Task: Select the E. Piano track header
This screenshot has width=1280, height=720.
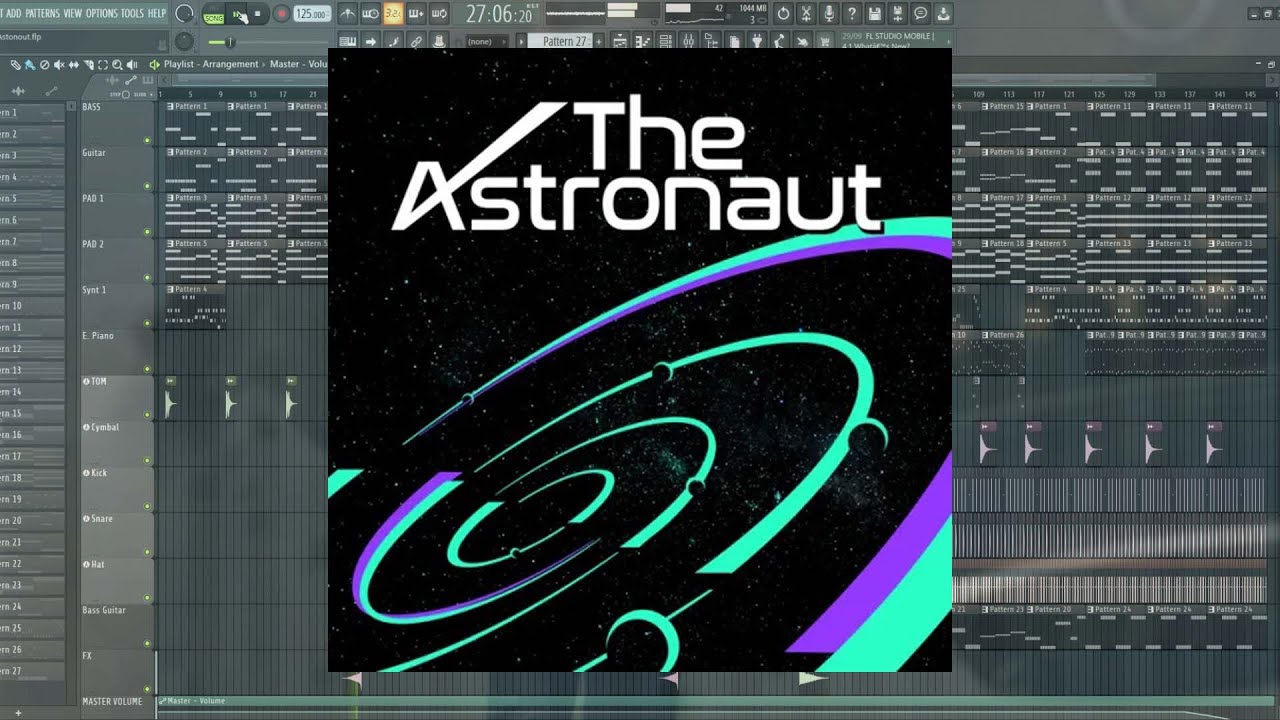Action: pyautogui.click(x=117, y=351)
